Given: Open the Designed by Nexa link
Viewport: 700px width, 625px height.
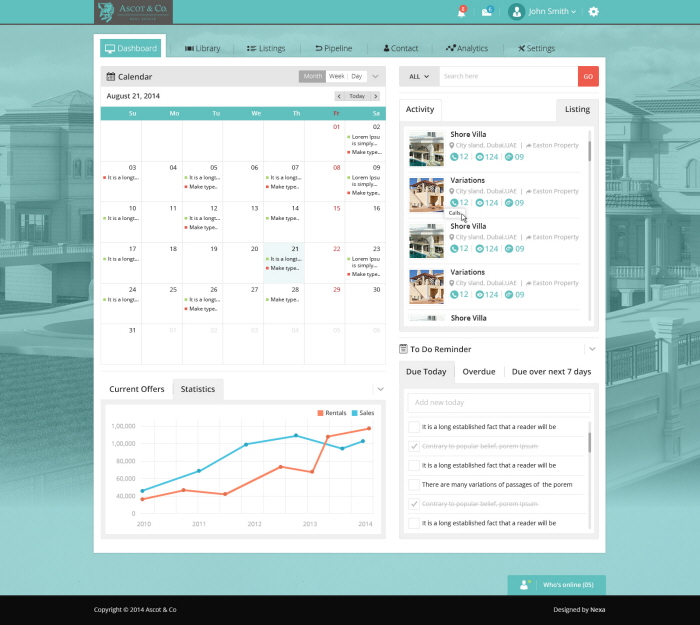Looking at the screenshot, I should [579, 609].
